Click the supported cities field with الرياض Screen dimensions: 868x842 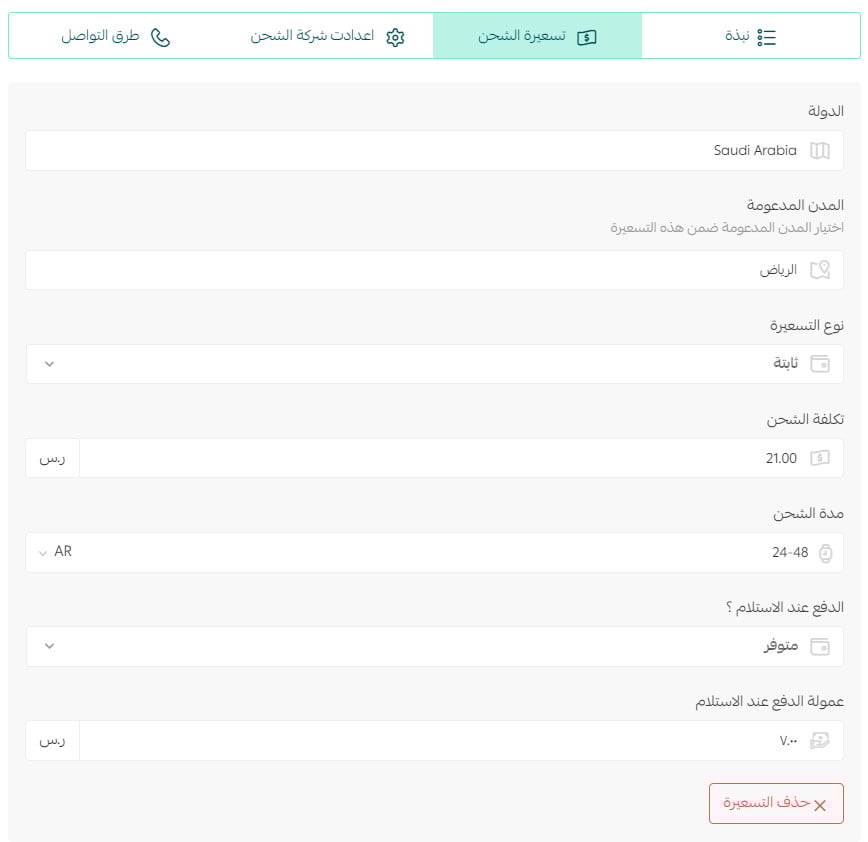pyautogui.click(x=435, y=270)
